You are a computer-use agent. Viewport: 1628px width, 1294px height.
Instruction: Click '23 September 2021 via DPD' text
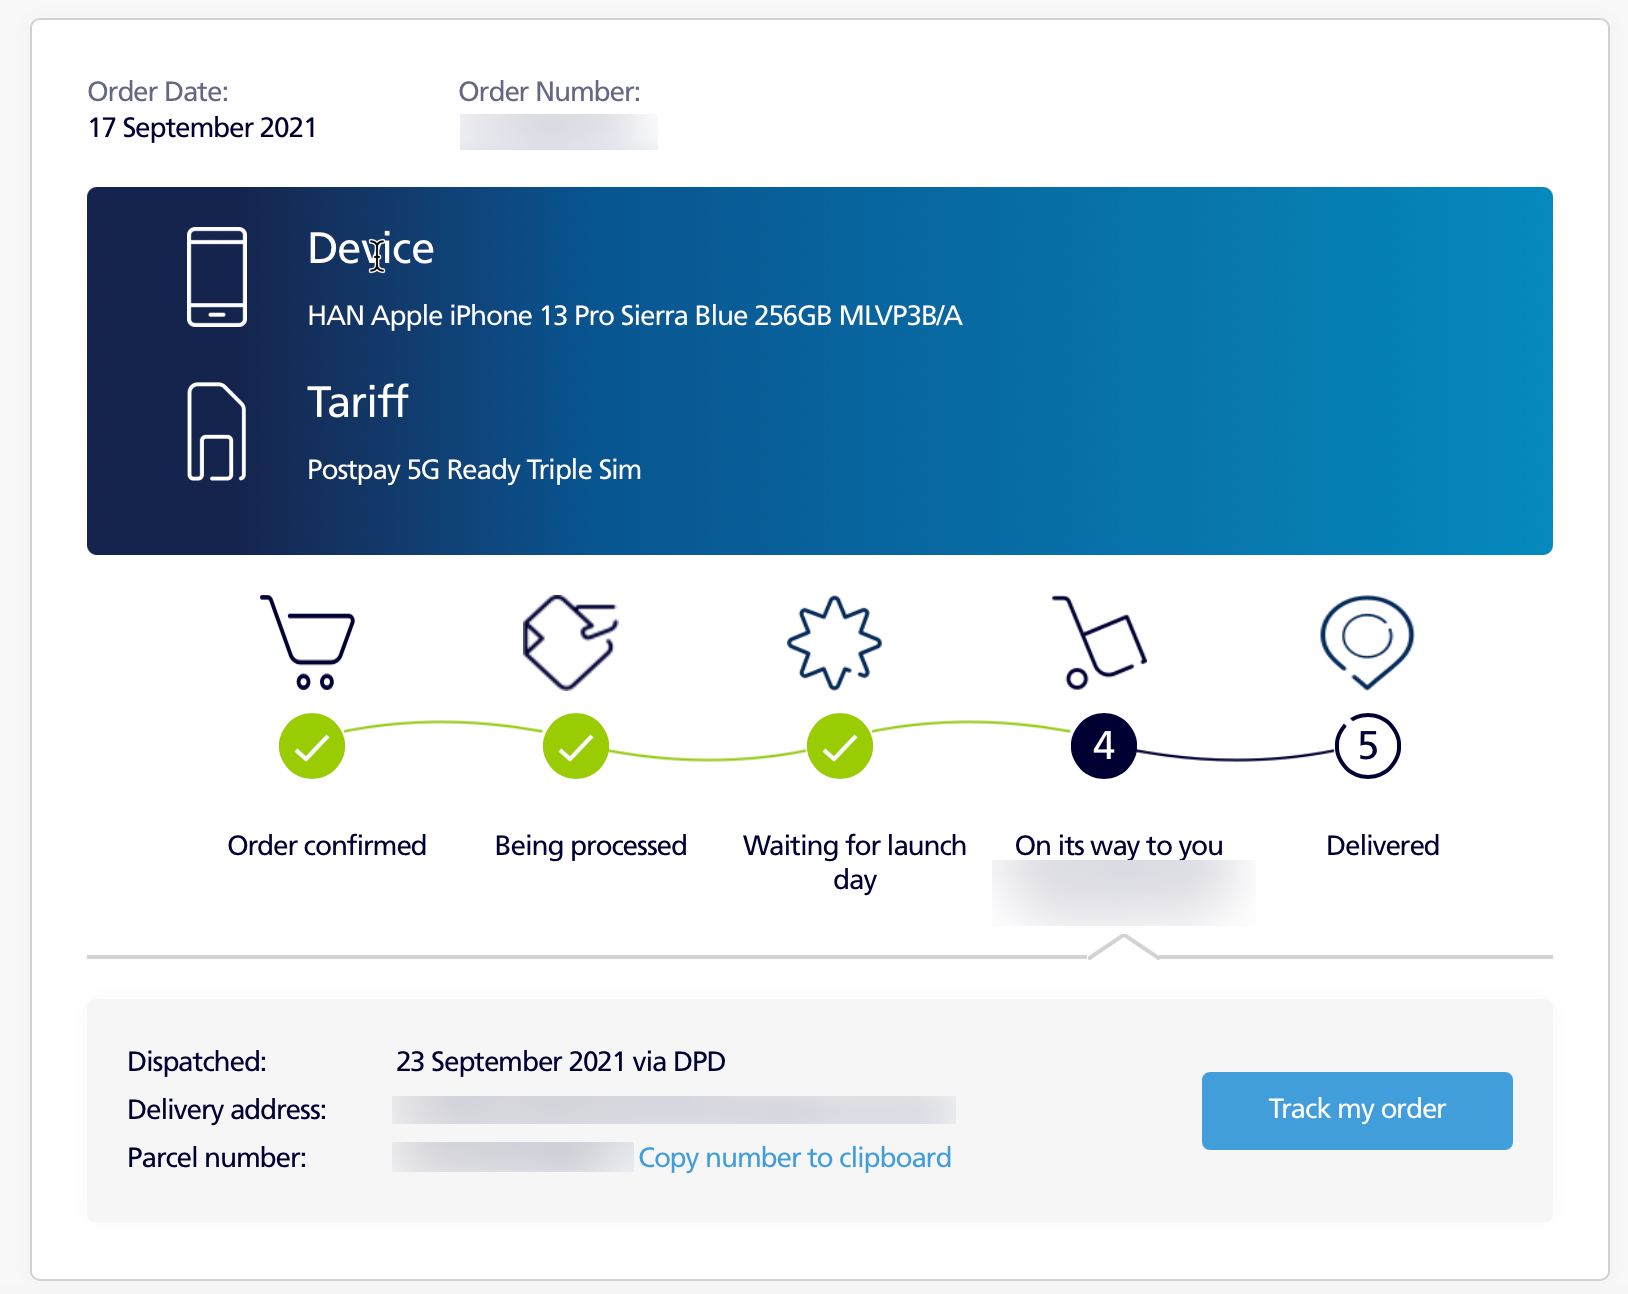(560, 1061)
